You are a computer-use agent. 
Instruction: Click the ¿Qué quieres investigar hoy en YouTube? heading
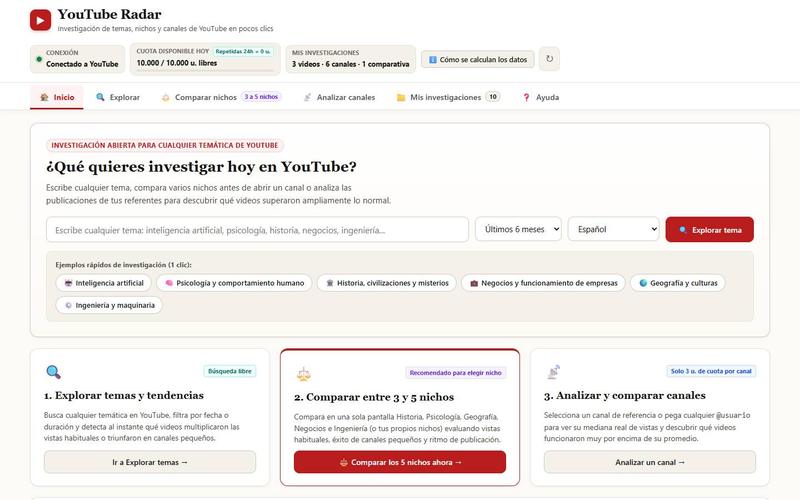click(202, 167)
